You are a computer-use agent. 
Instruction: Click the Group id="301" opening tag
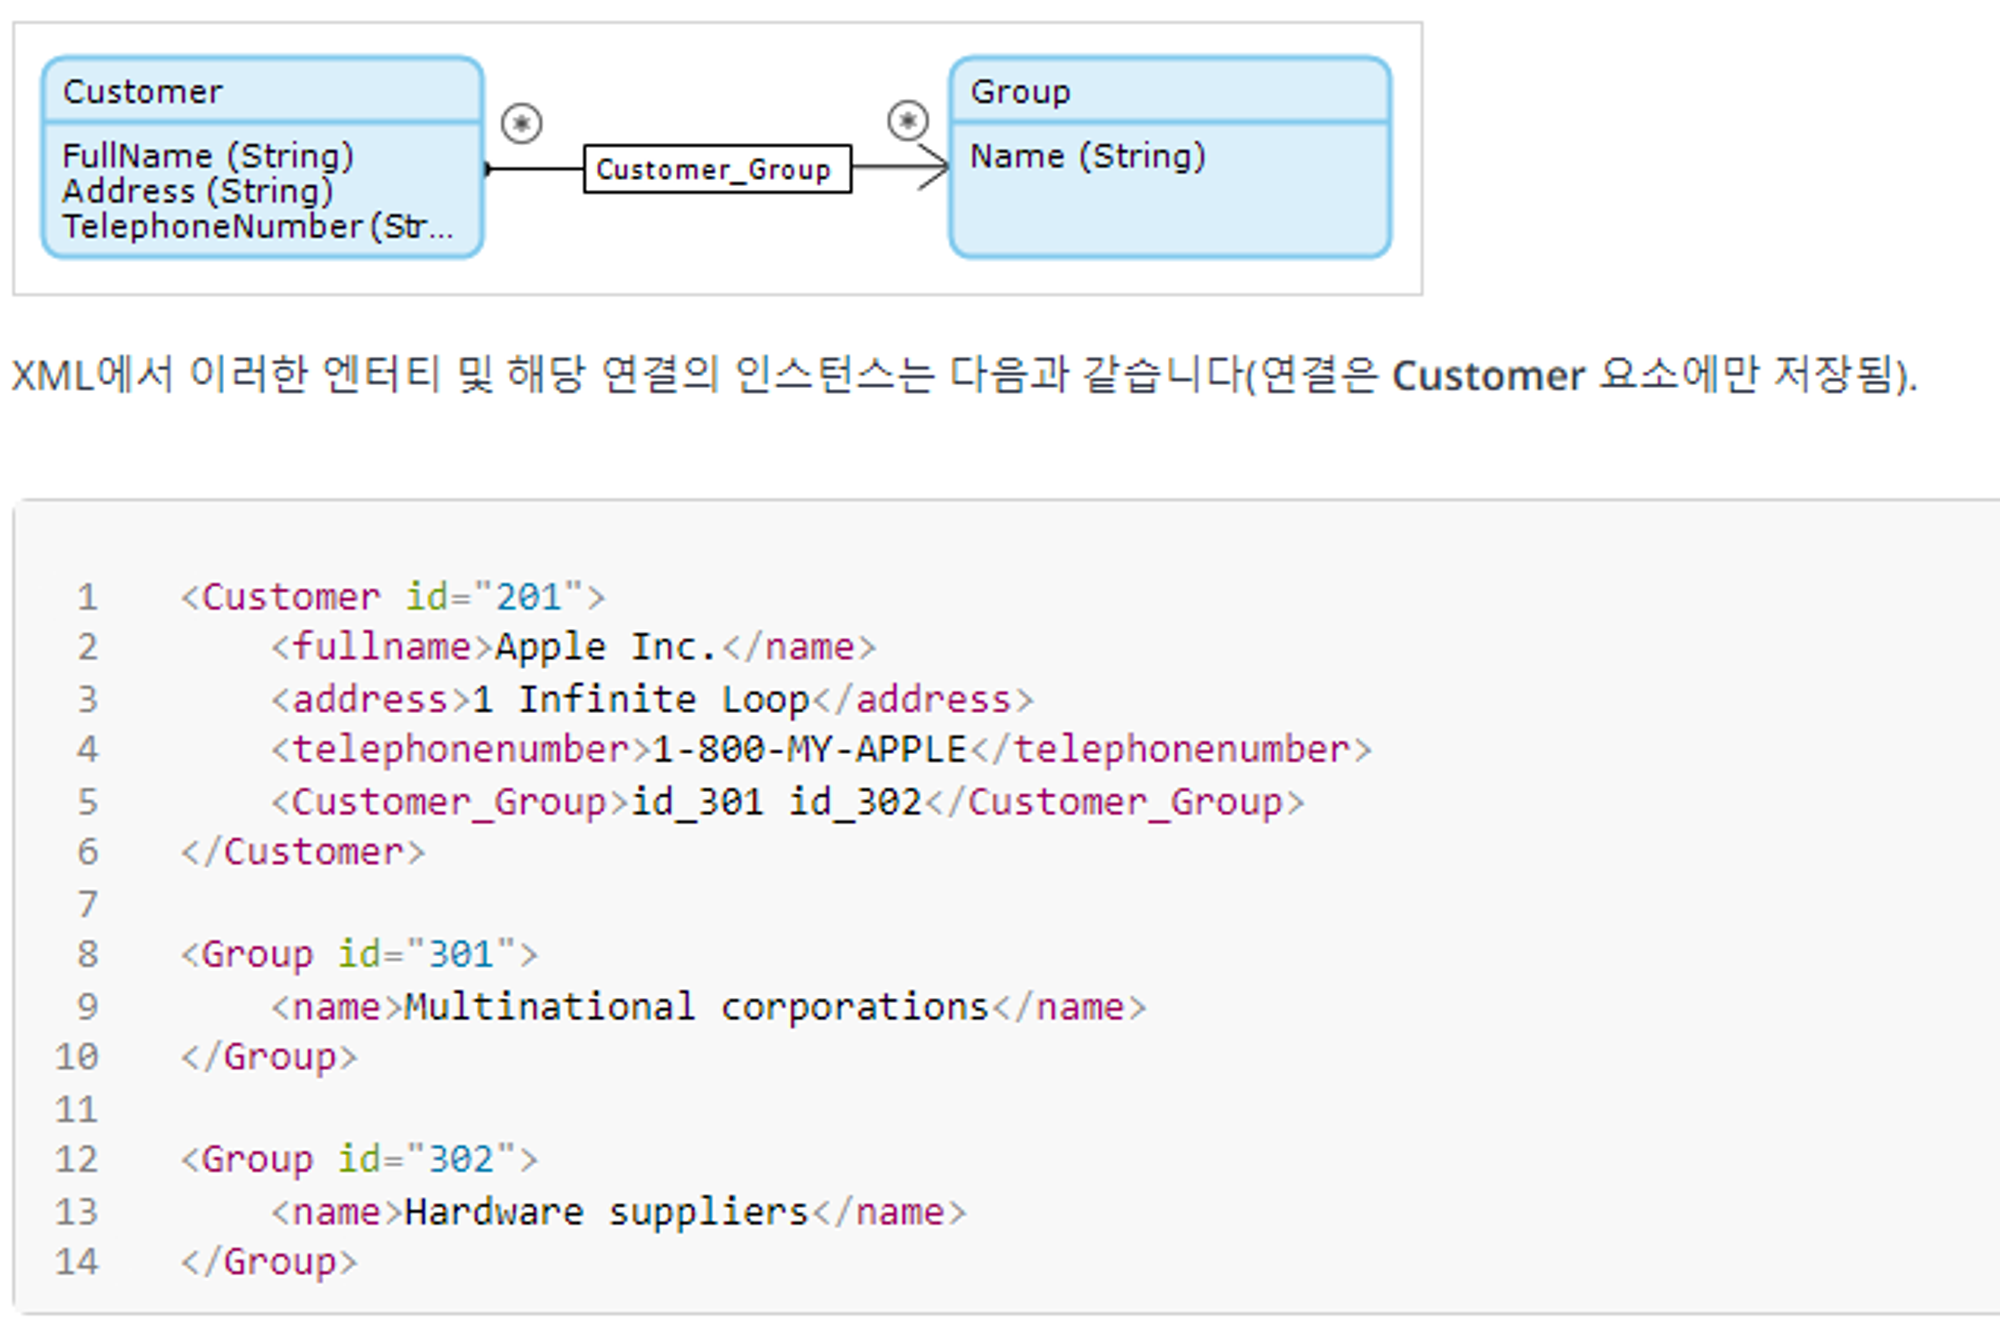[x=358, y=954]
